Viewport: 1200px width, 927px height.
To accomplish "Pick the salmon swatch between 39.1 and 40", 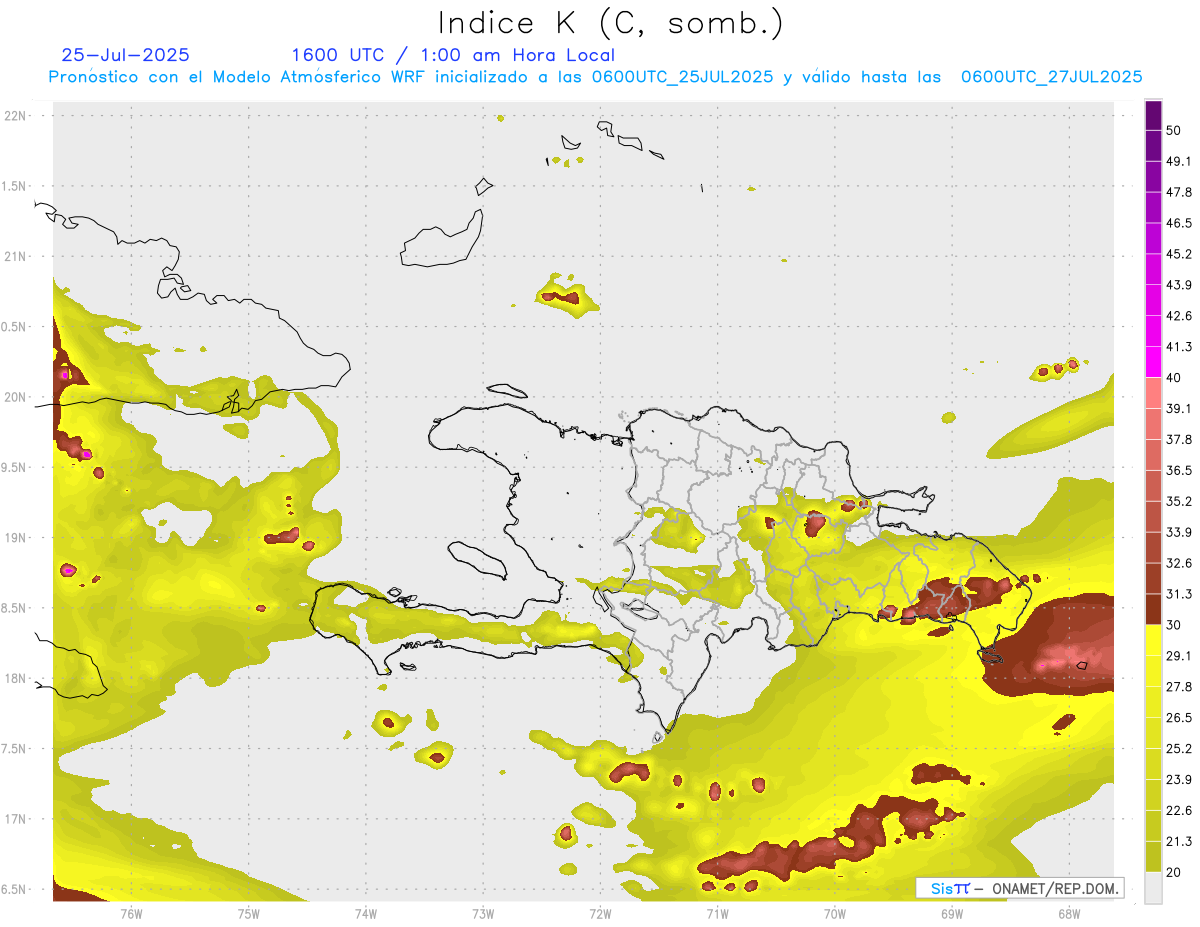I will 1153,393.
